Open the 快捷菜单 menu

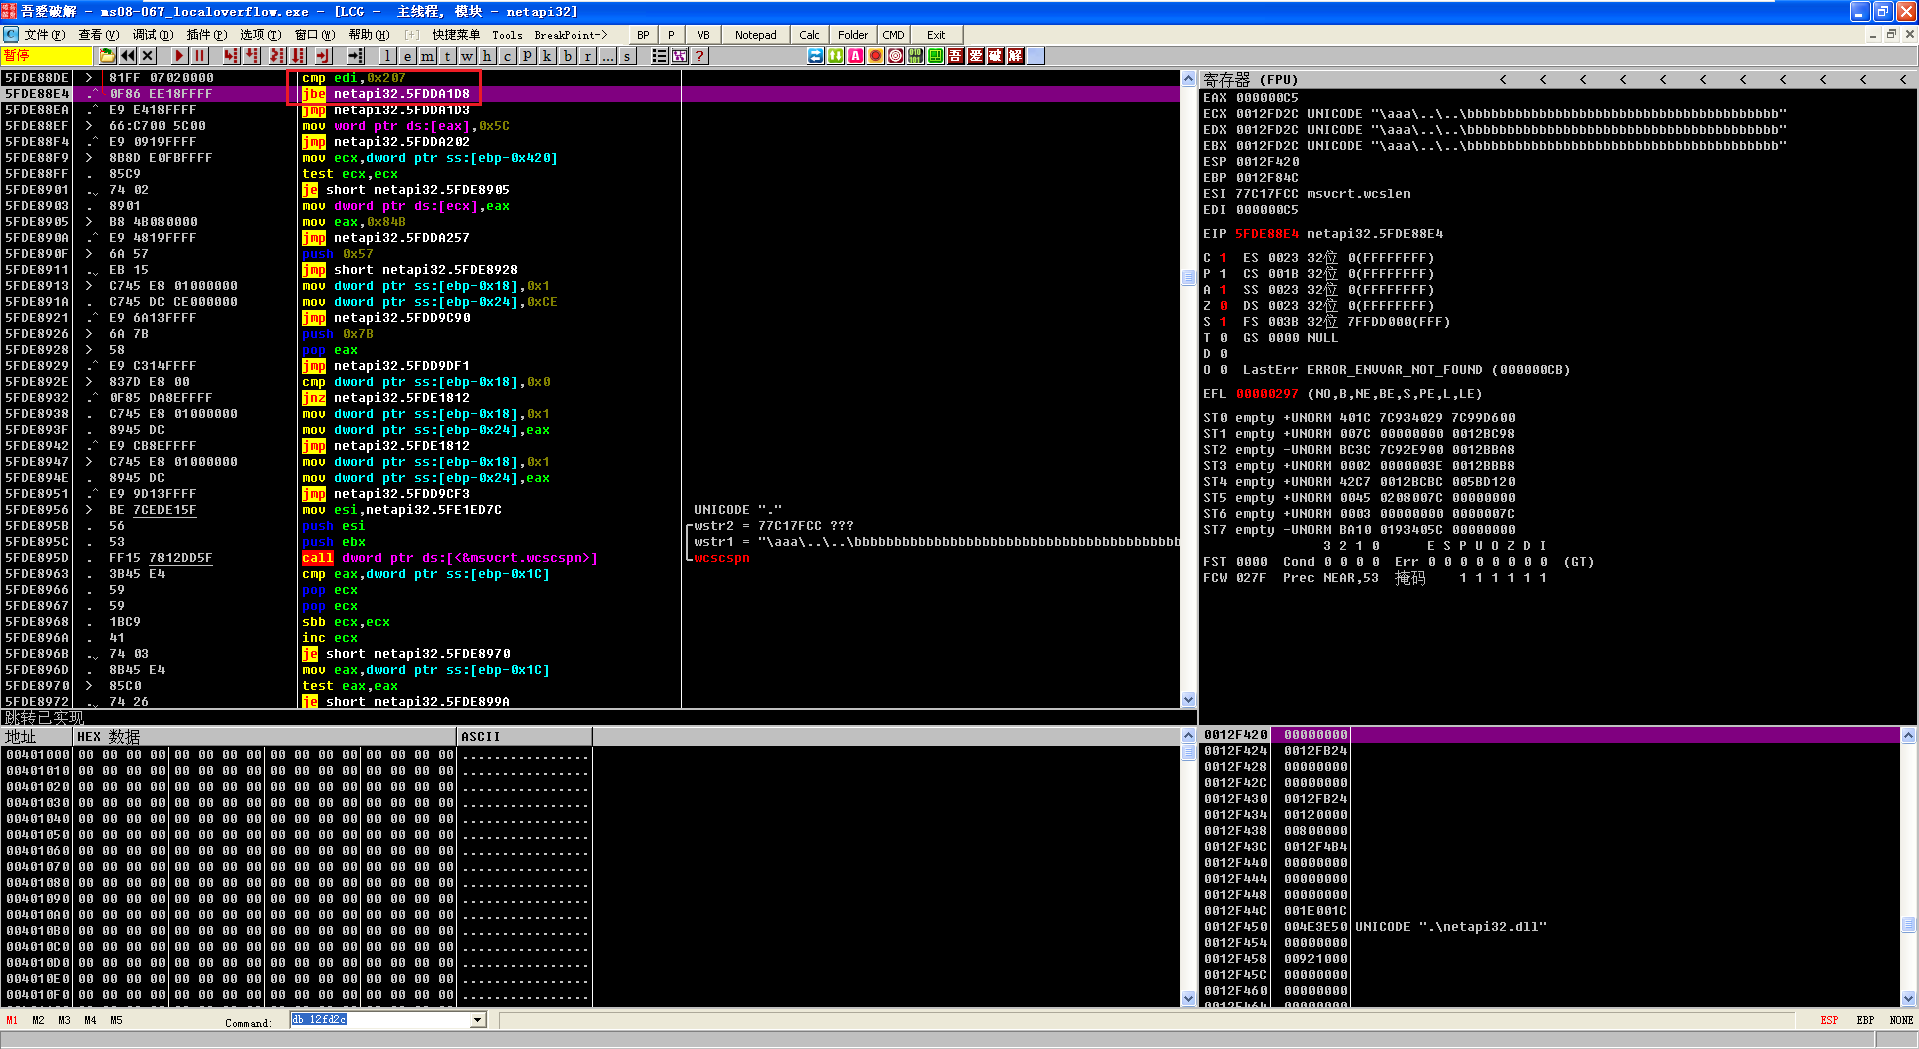coord(456,35)
